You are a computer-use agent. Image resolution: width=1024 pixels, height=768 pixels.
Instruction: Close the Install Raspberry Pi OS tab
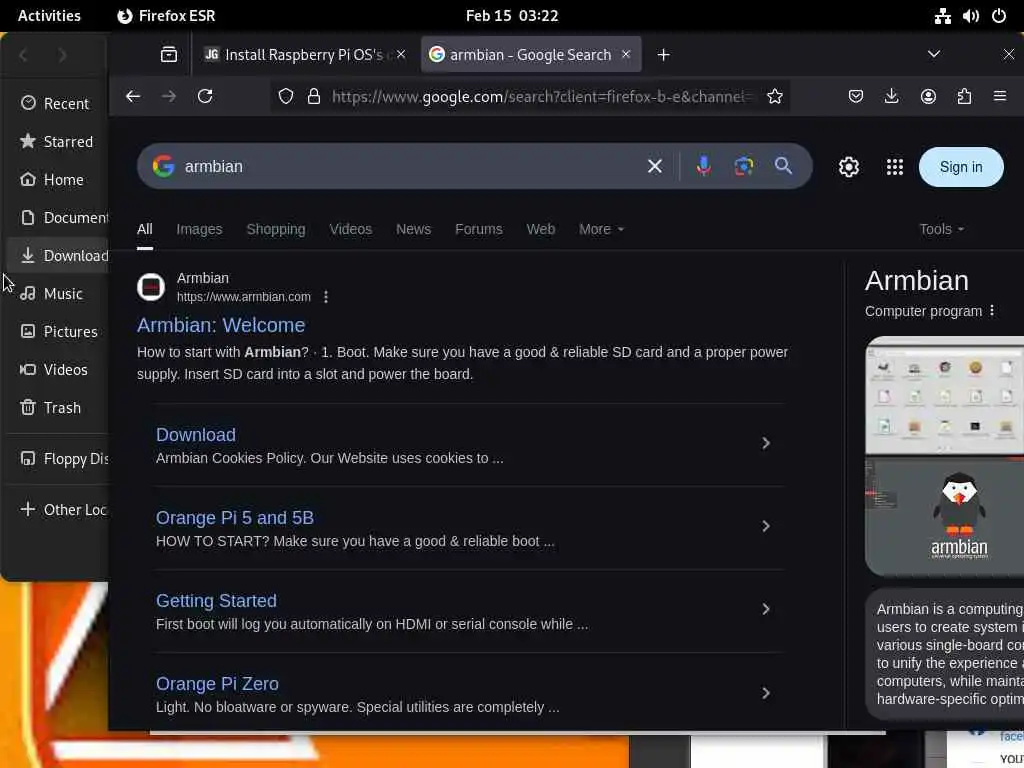(401, 54)
